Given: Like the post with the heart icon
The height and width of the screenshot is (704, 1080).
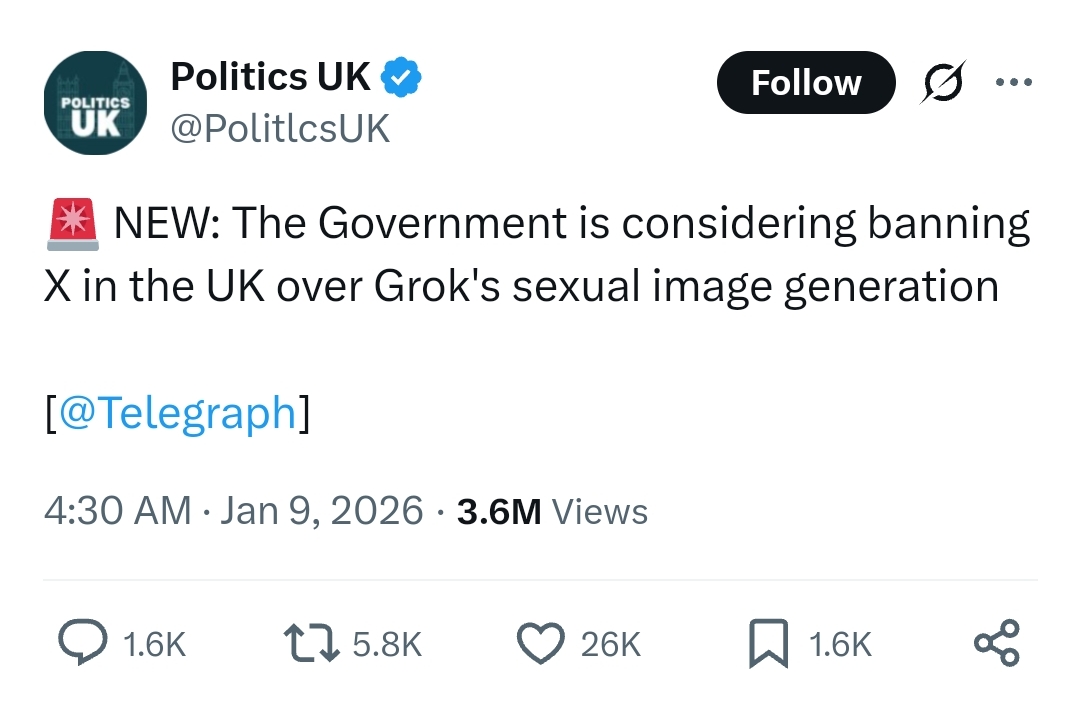Looking at the screenshot, I should (x=540, y=643).
